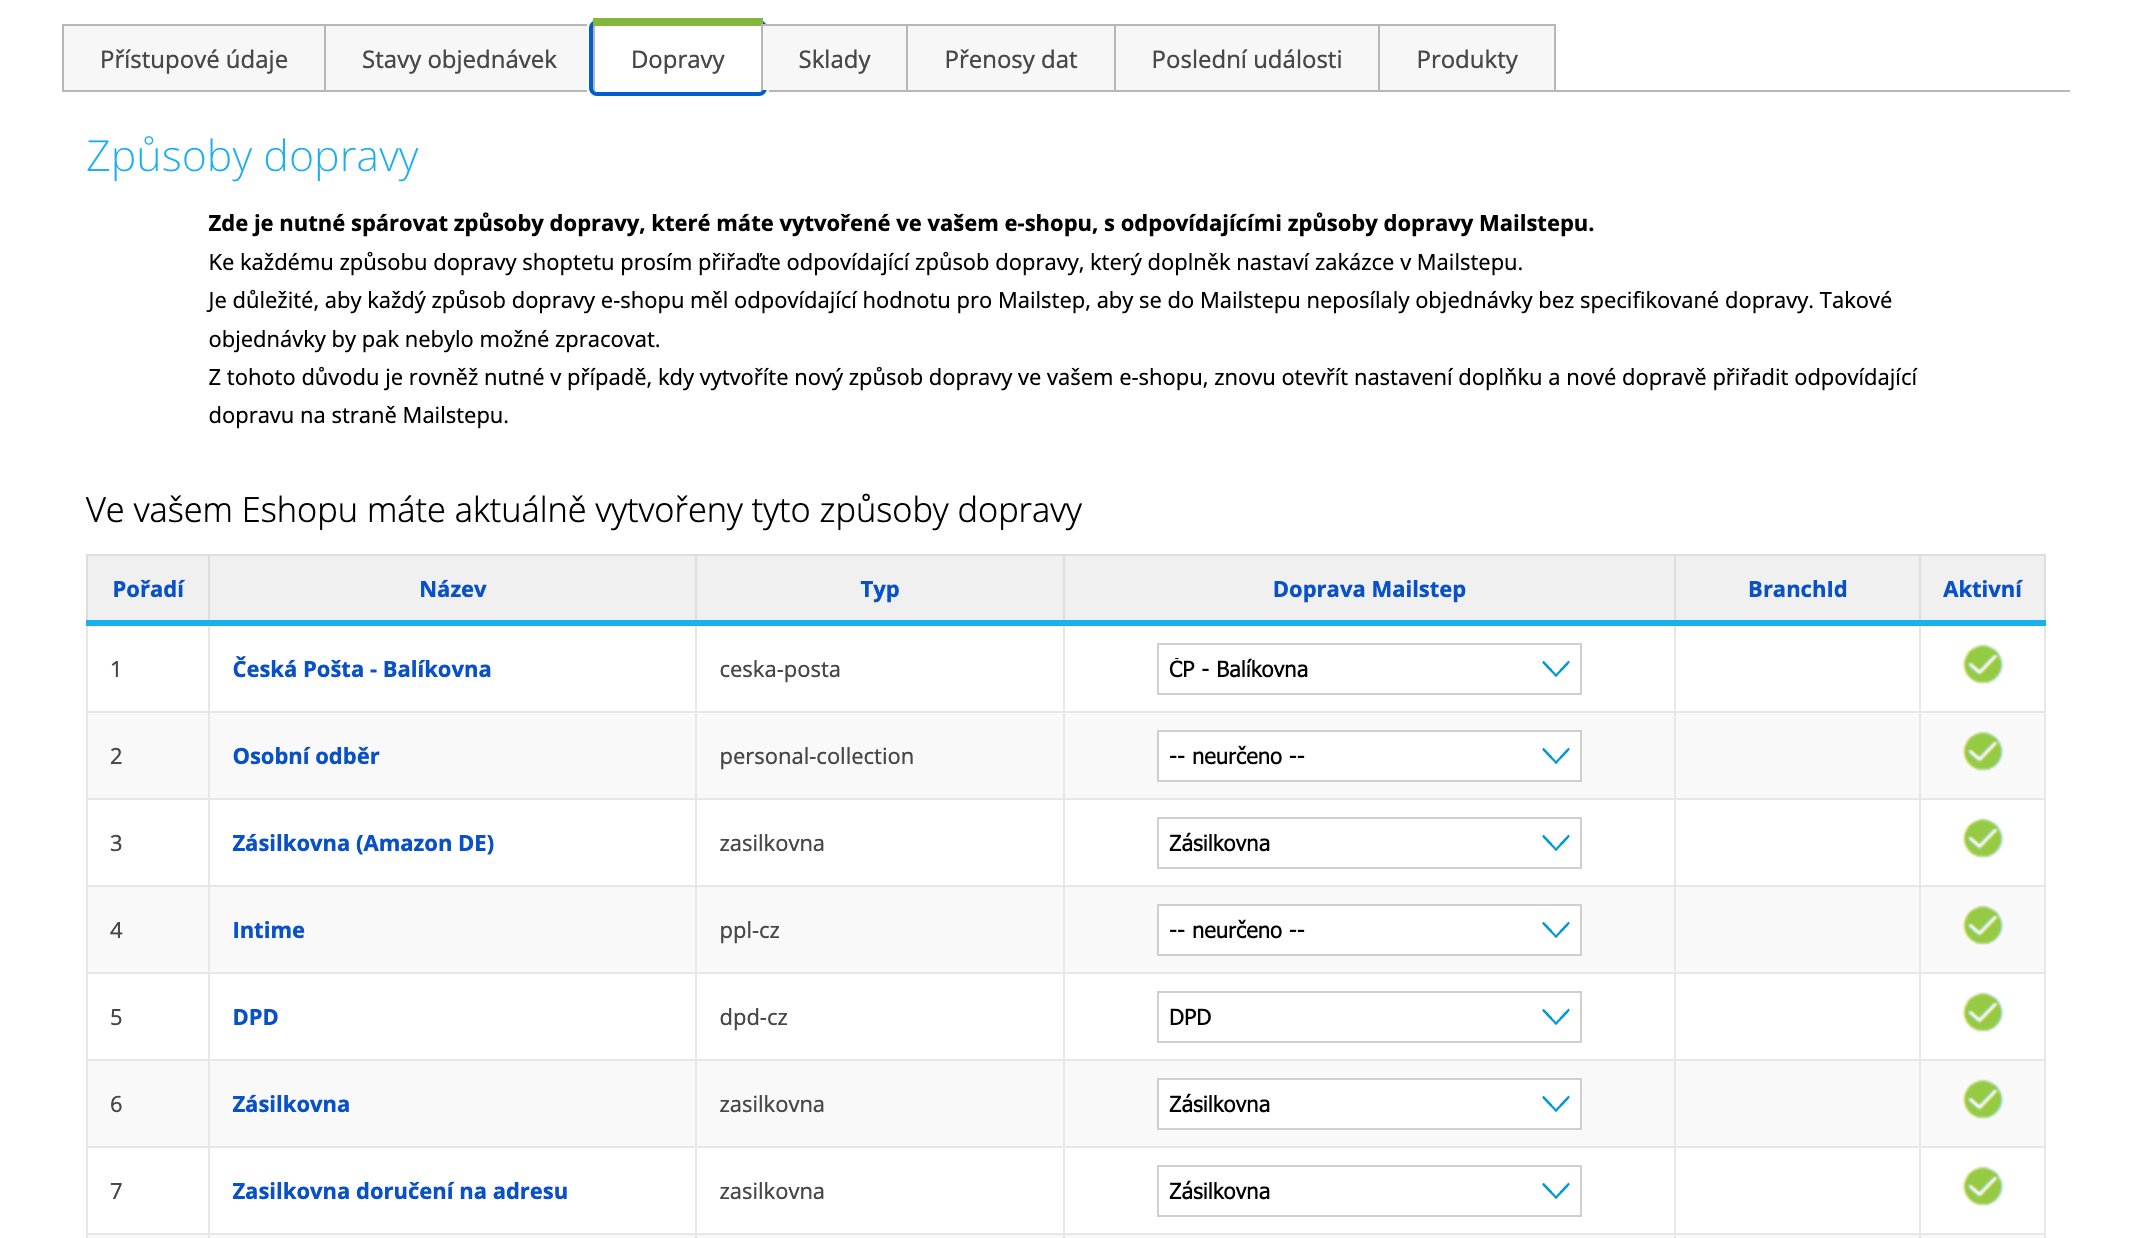Viewport: 2142px width, 1238px height.
Task: Sort by the Pořadí column header
Action: click(x=148, y=589)
